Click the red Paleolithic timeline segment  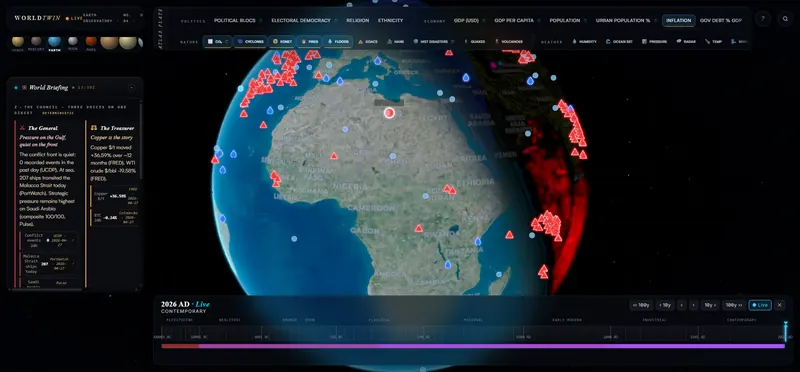[180, 346]
